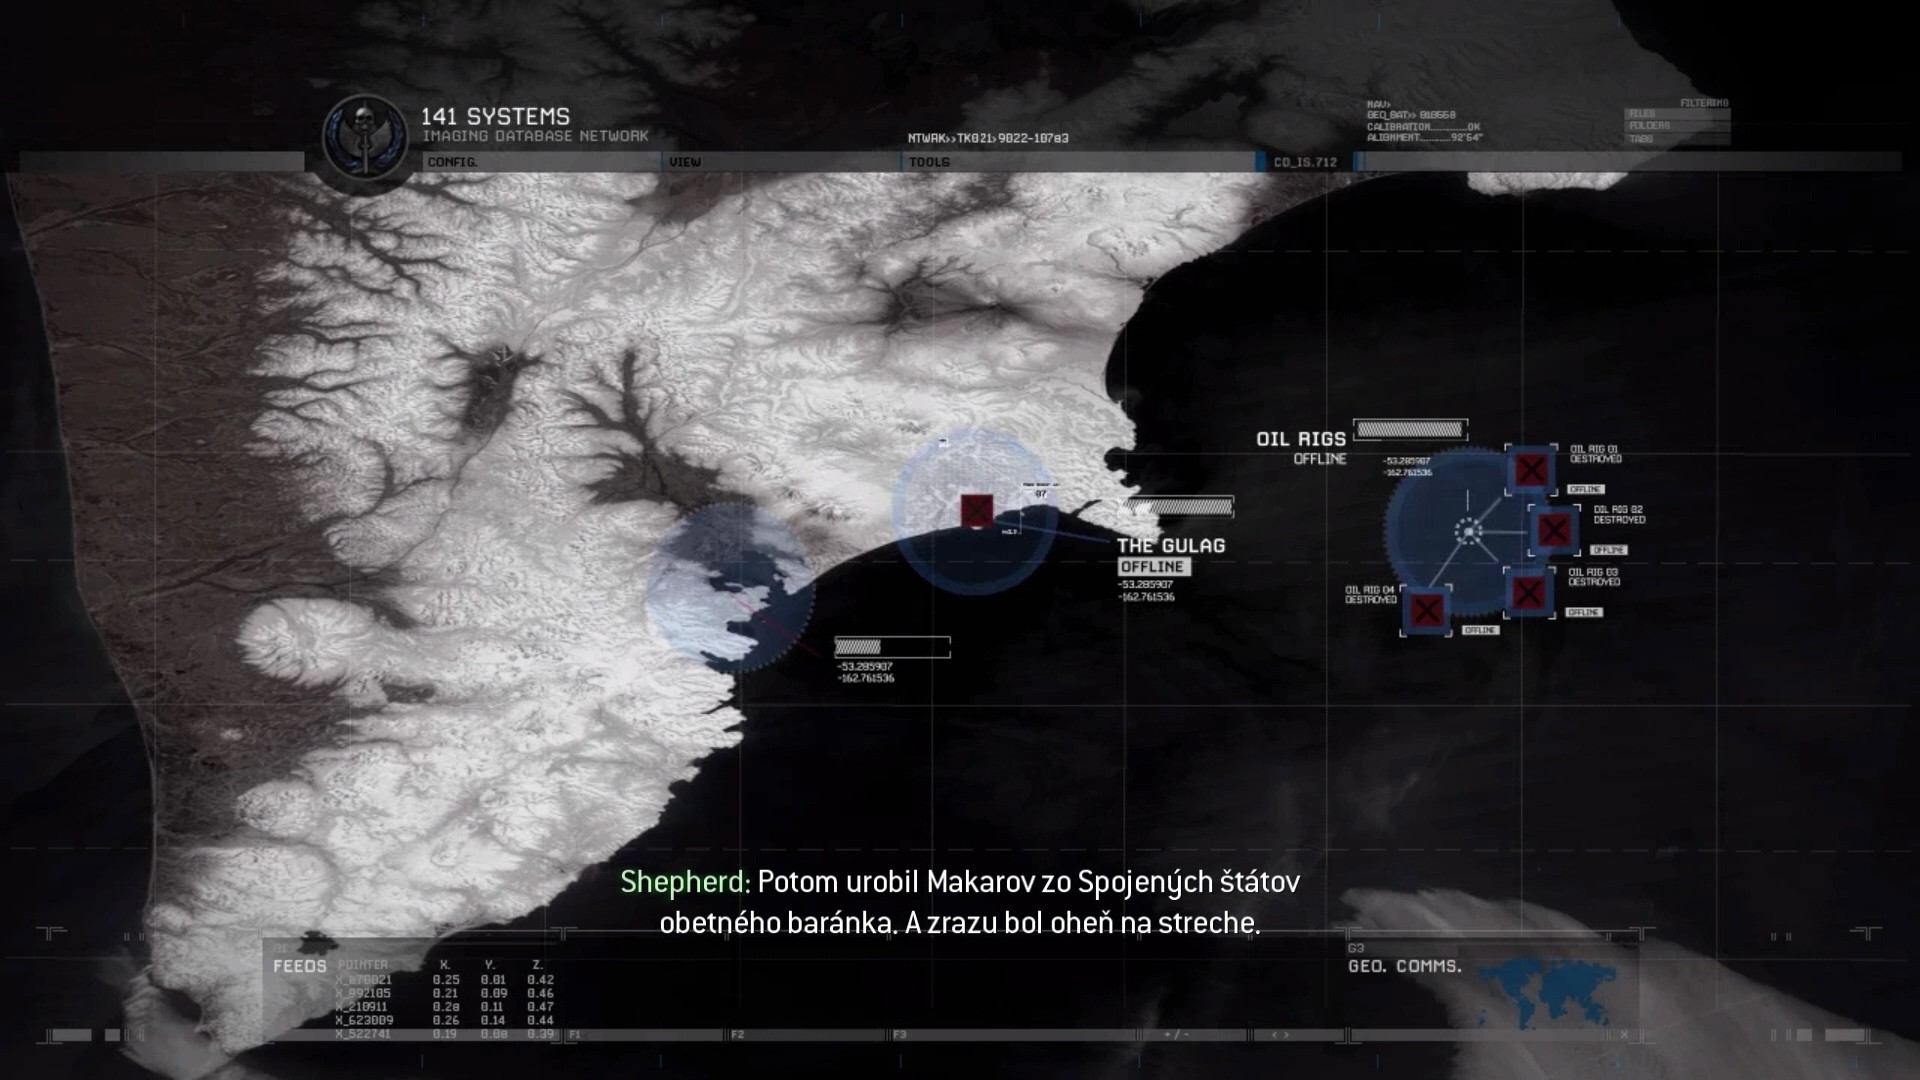Click the oil rigs central hub node
1920x1080 pixels.
(x=1468, y=532)
